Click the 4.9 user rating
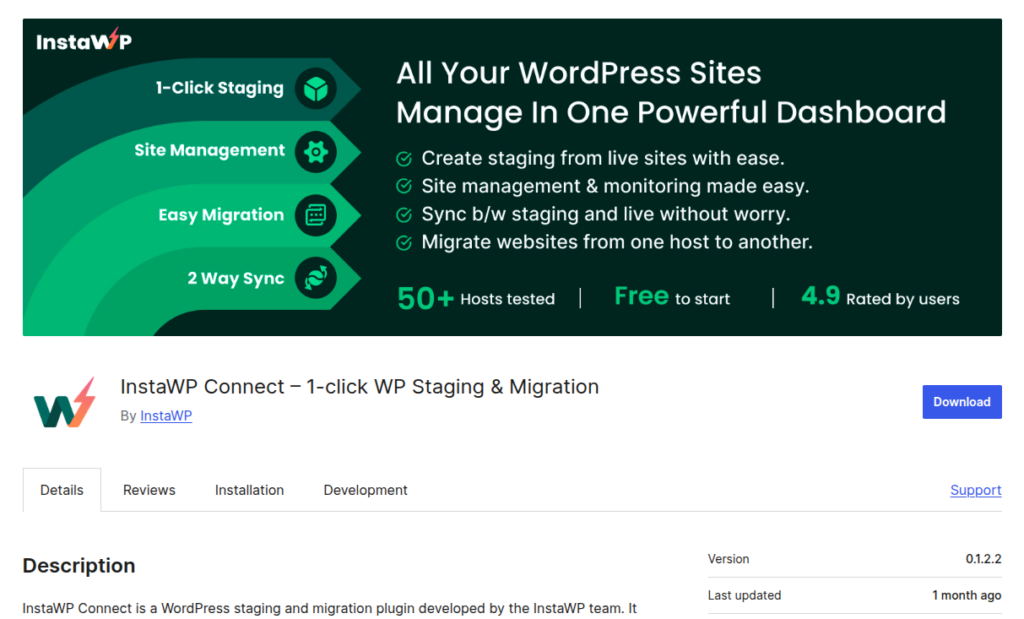 coord(820,295)
